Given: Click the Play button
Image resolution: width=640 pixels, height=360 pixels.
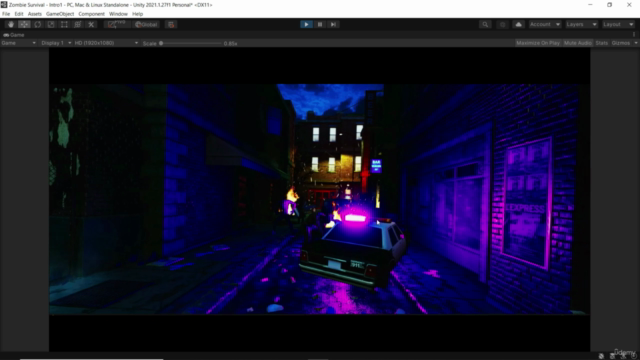Looking at the screenshot, I should point(306,24).
